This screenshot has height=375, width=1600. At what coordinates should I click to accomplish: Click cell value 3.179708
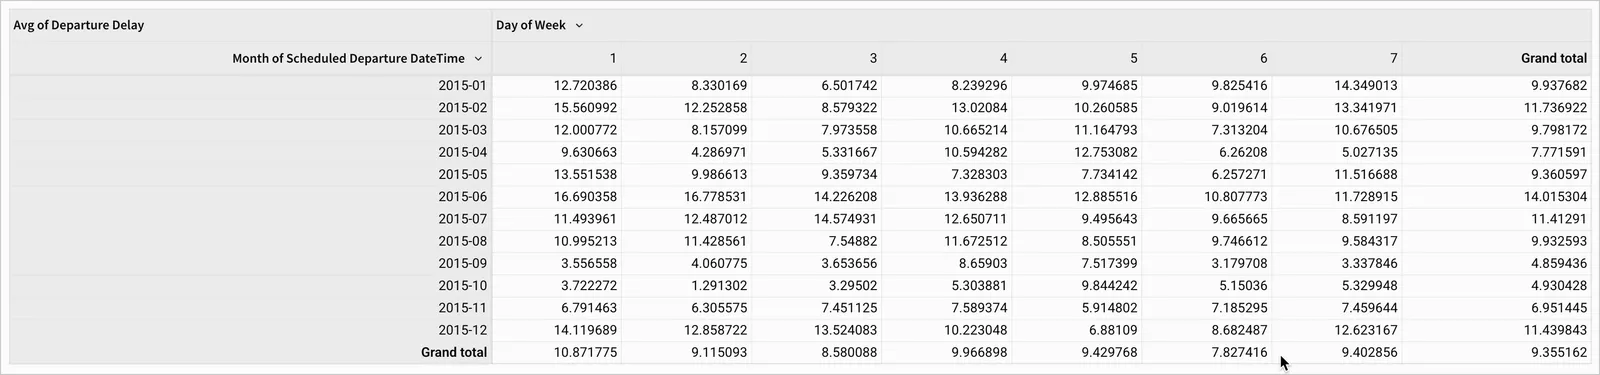pos(1239,263)
